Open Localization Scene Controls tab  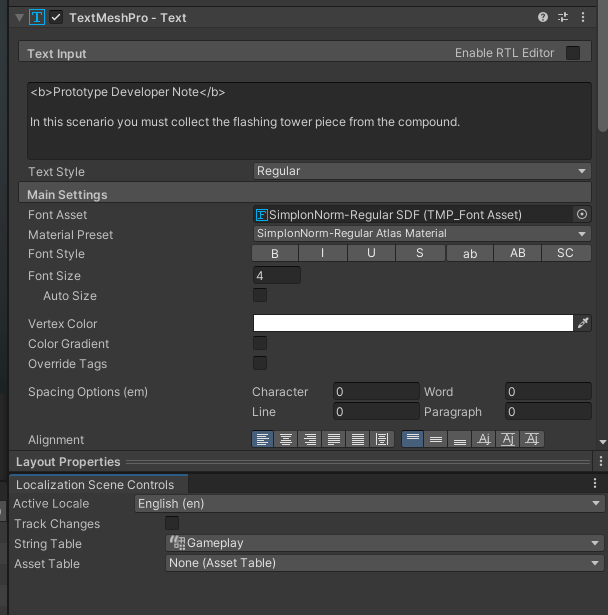[95, 484]
